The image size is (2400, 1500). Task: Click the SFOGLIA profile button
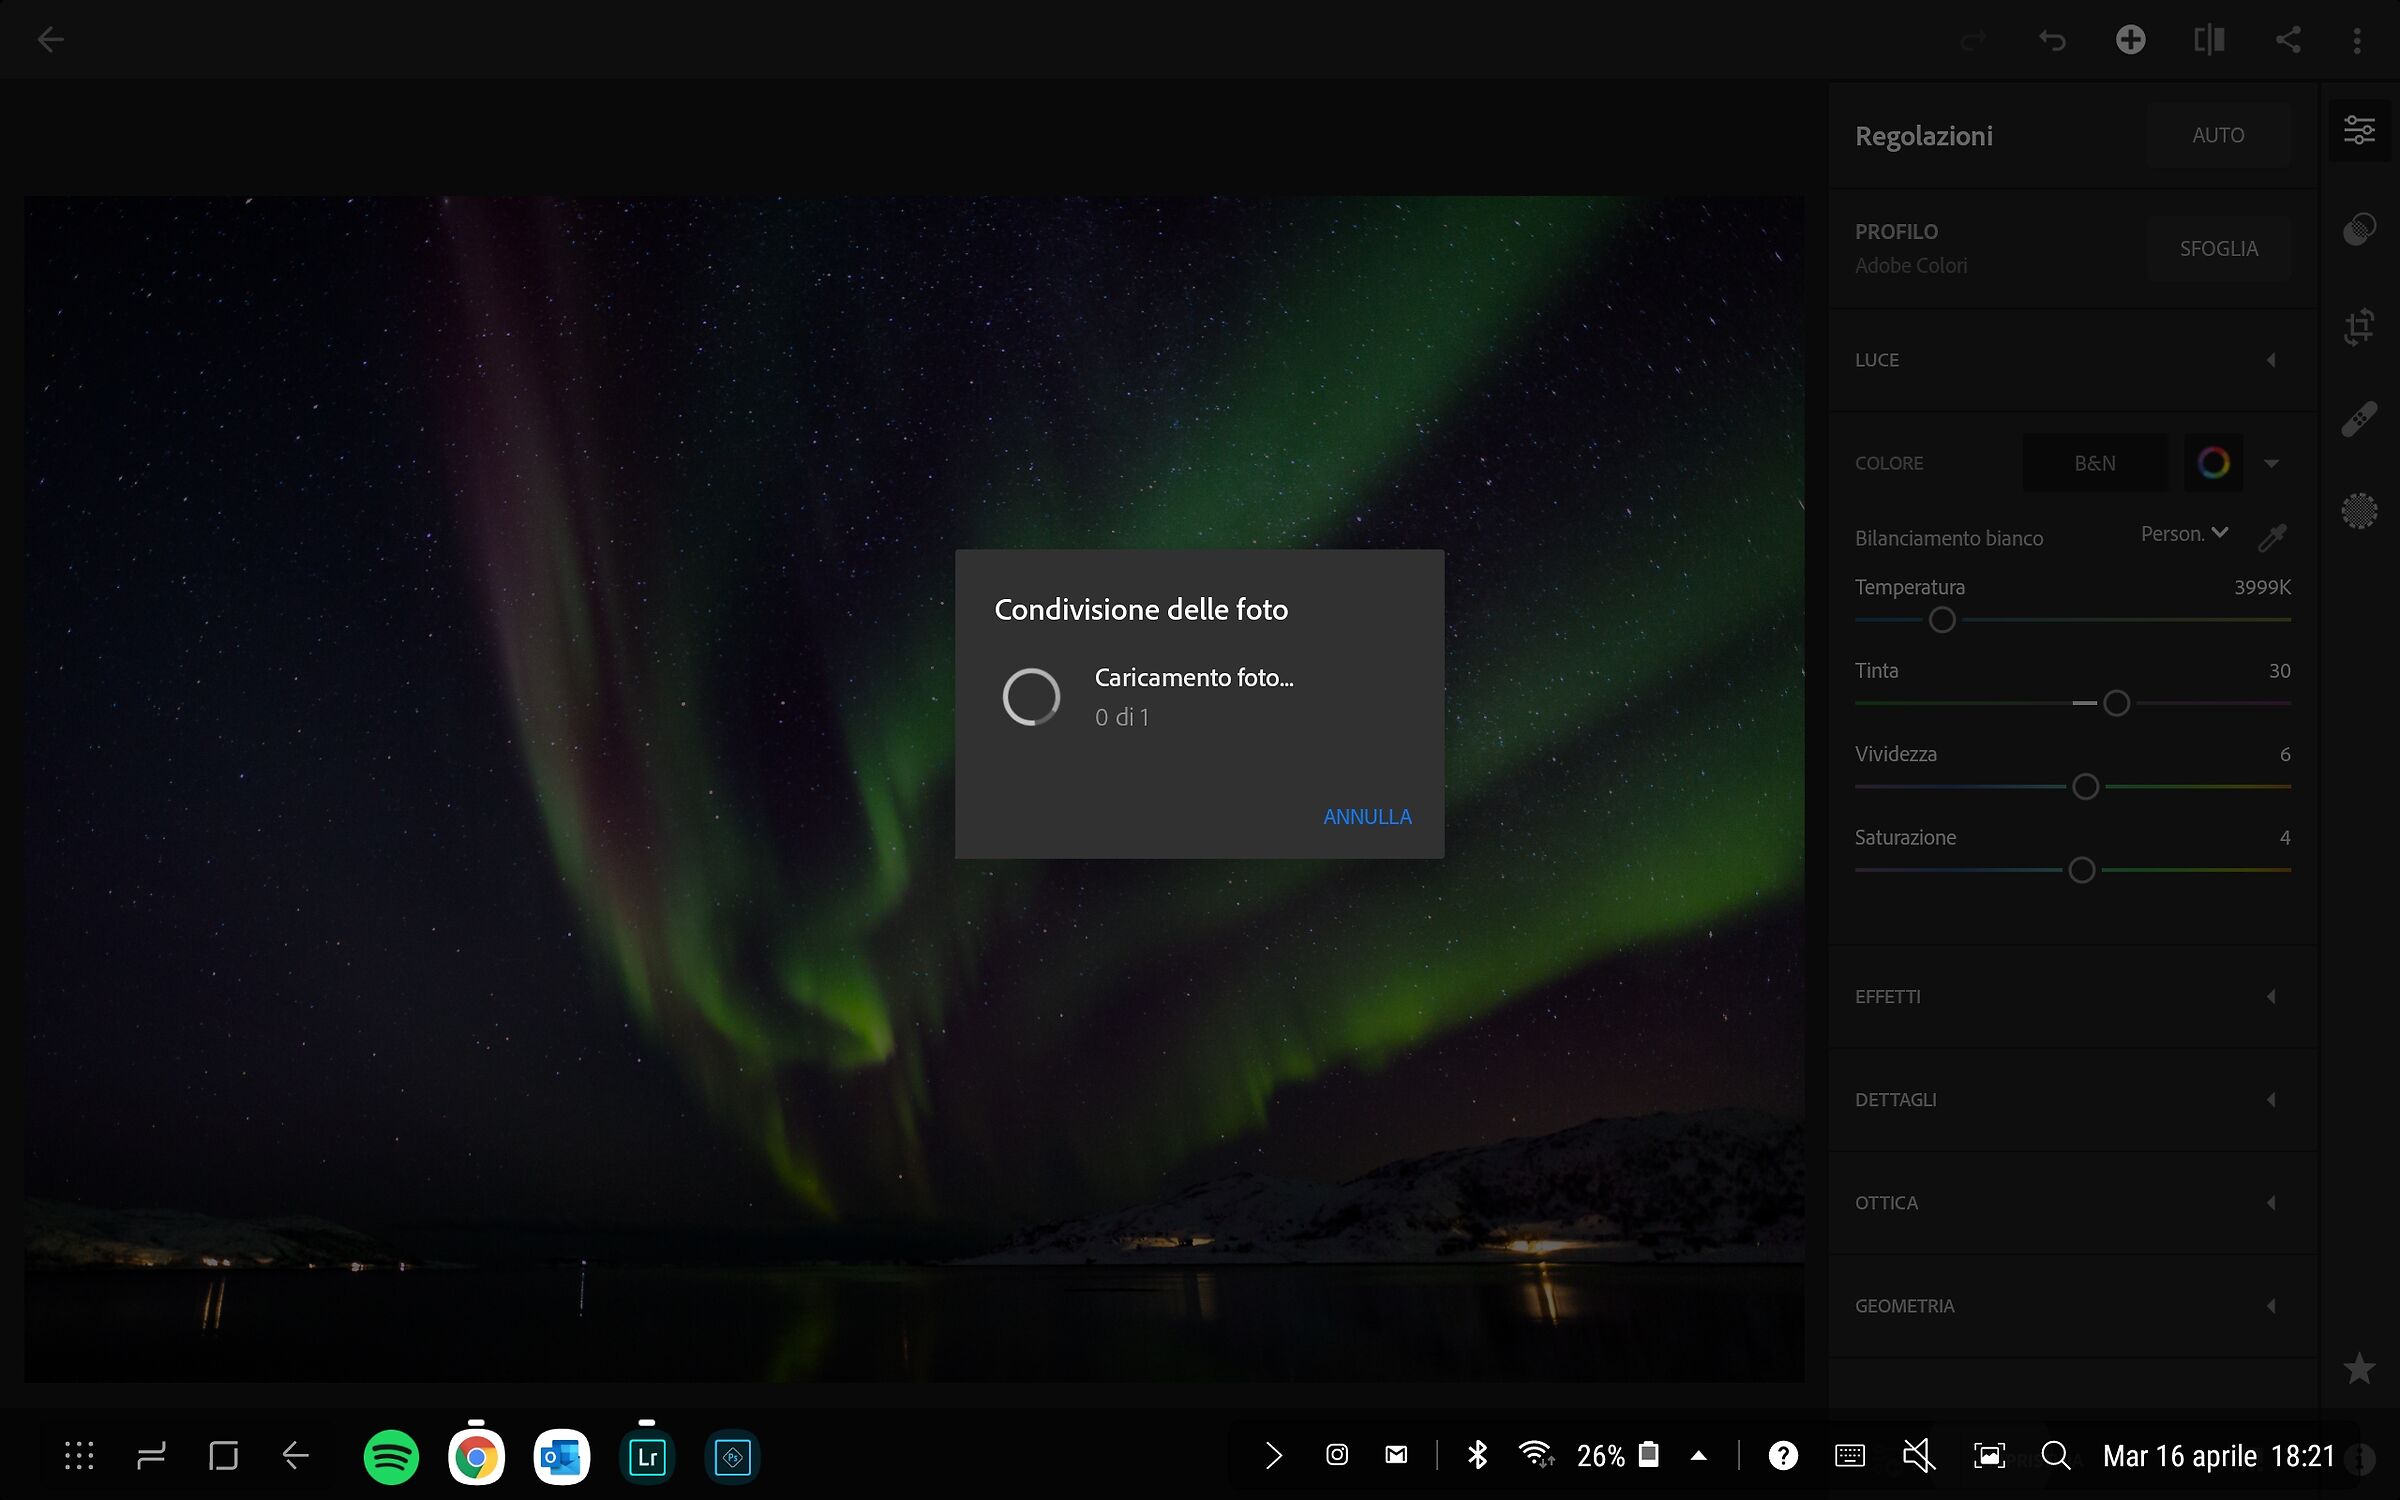pos(2218,249)
